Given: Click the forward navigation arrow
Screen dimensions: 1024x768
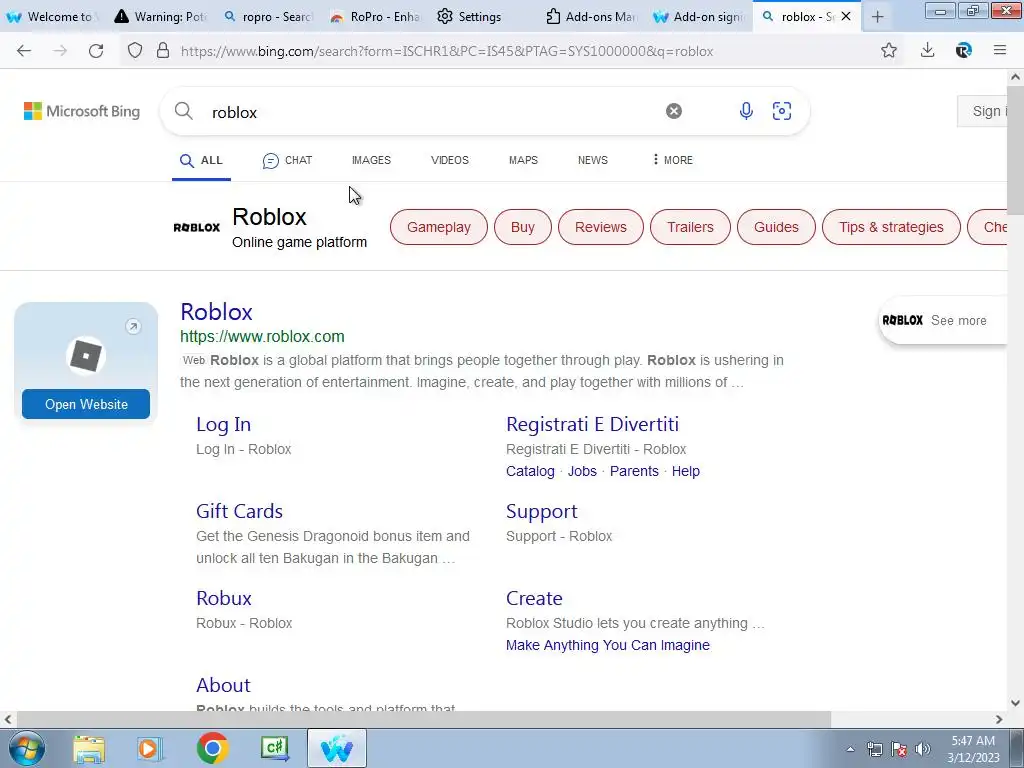Looking at the screenshot, I should (60, 51).
